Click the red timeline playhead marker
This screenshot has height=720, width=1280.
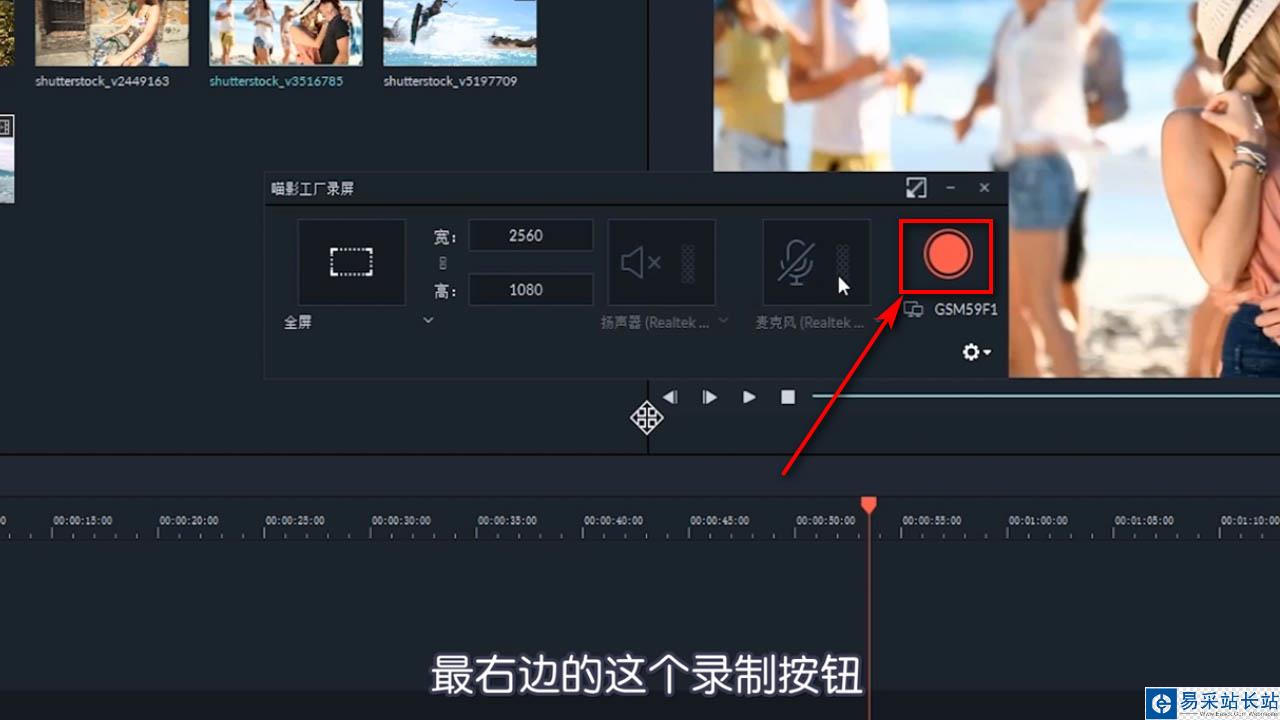coord(869,505)
